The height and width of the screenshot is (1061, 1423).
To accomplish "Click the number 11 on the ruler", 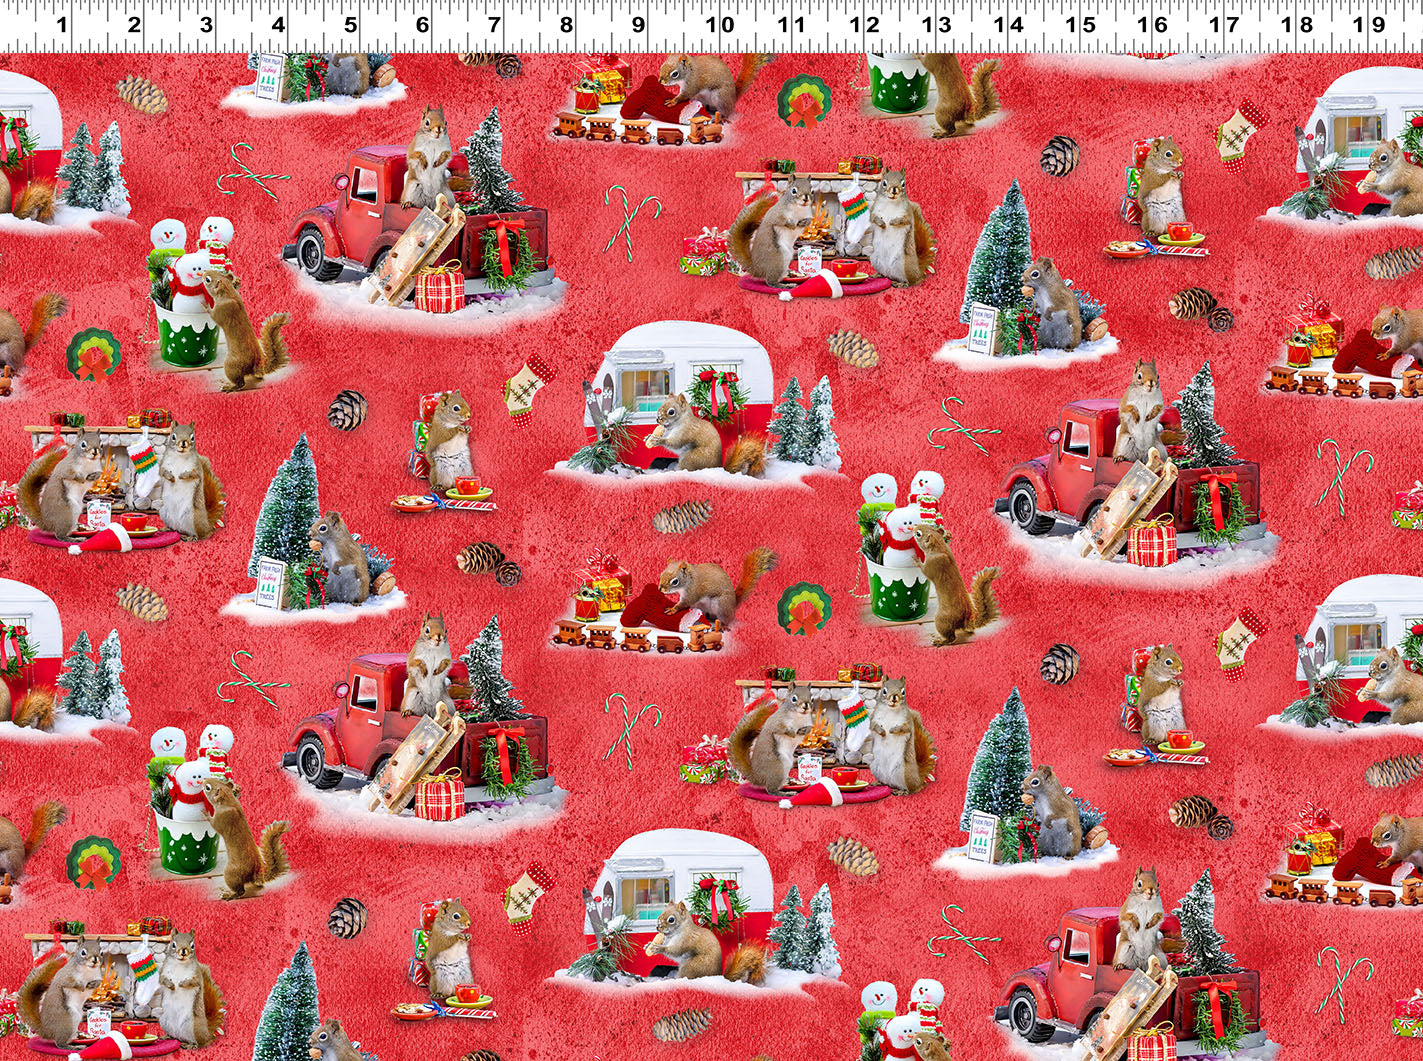I will pos(794,24).
